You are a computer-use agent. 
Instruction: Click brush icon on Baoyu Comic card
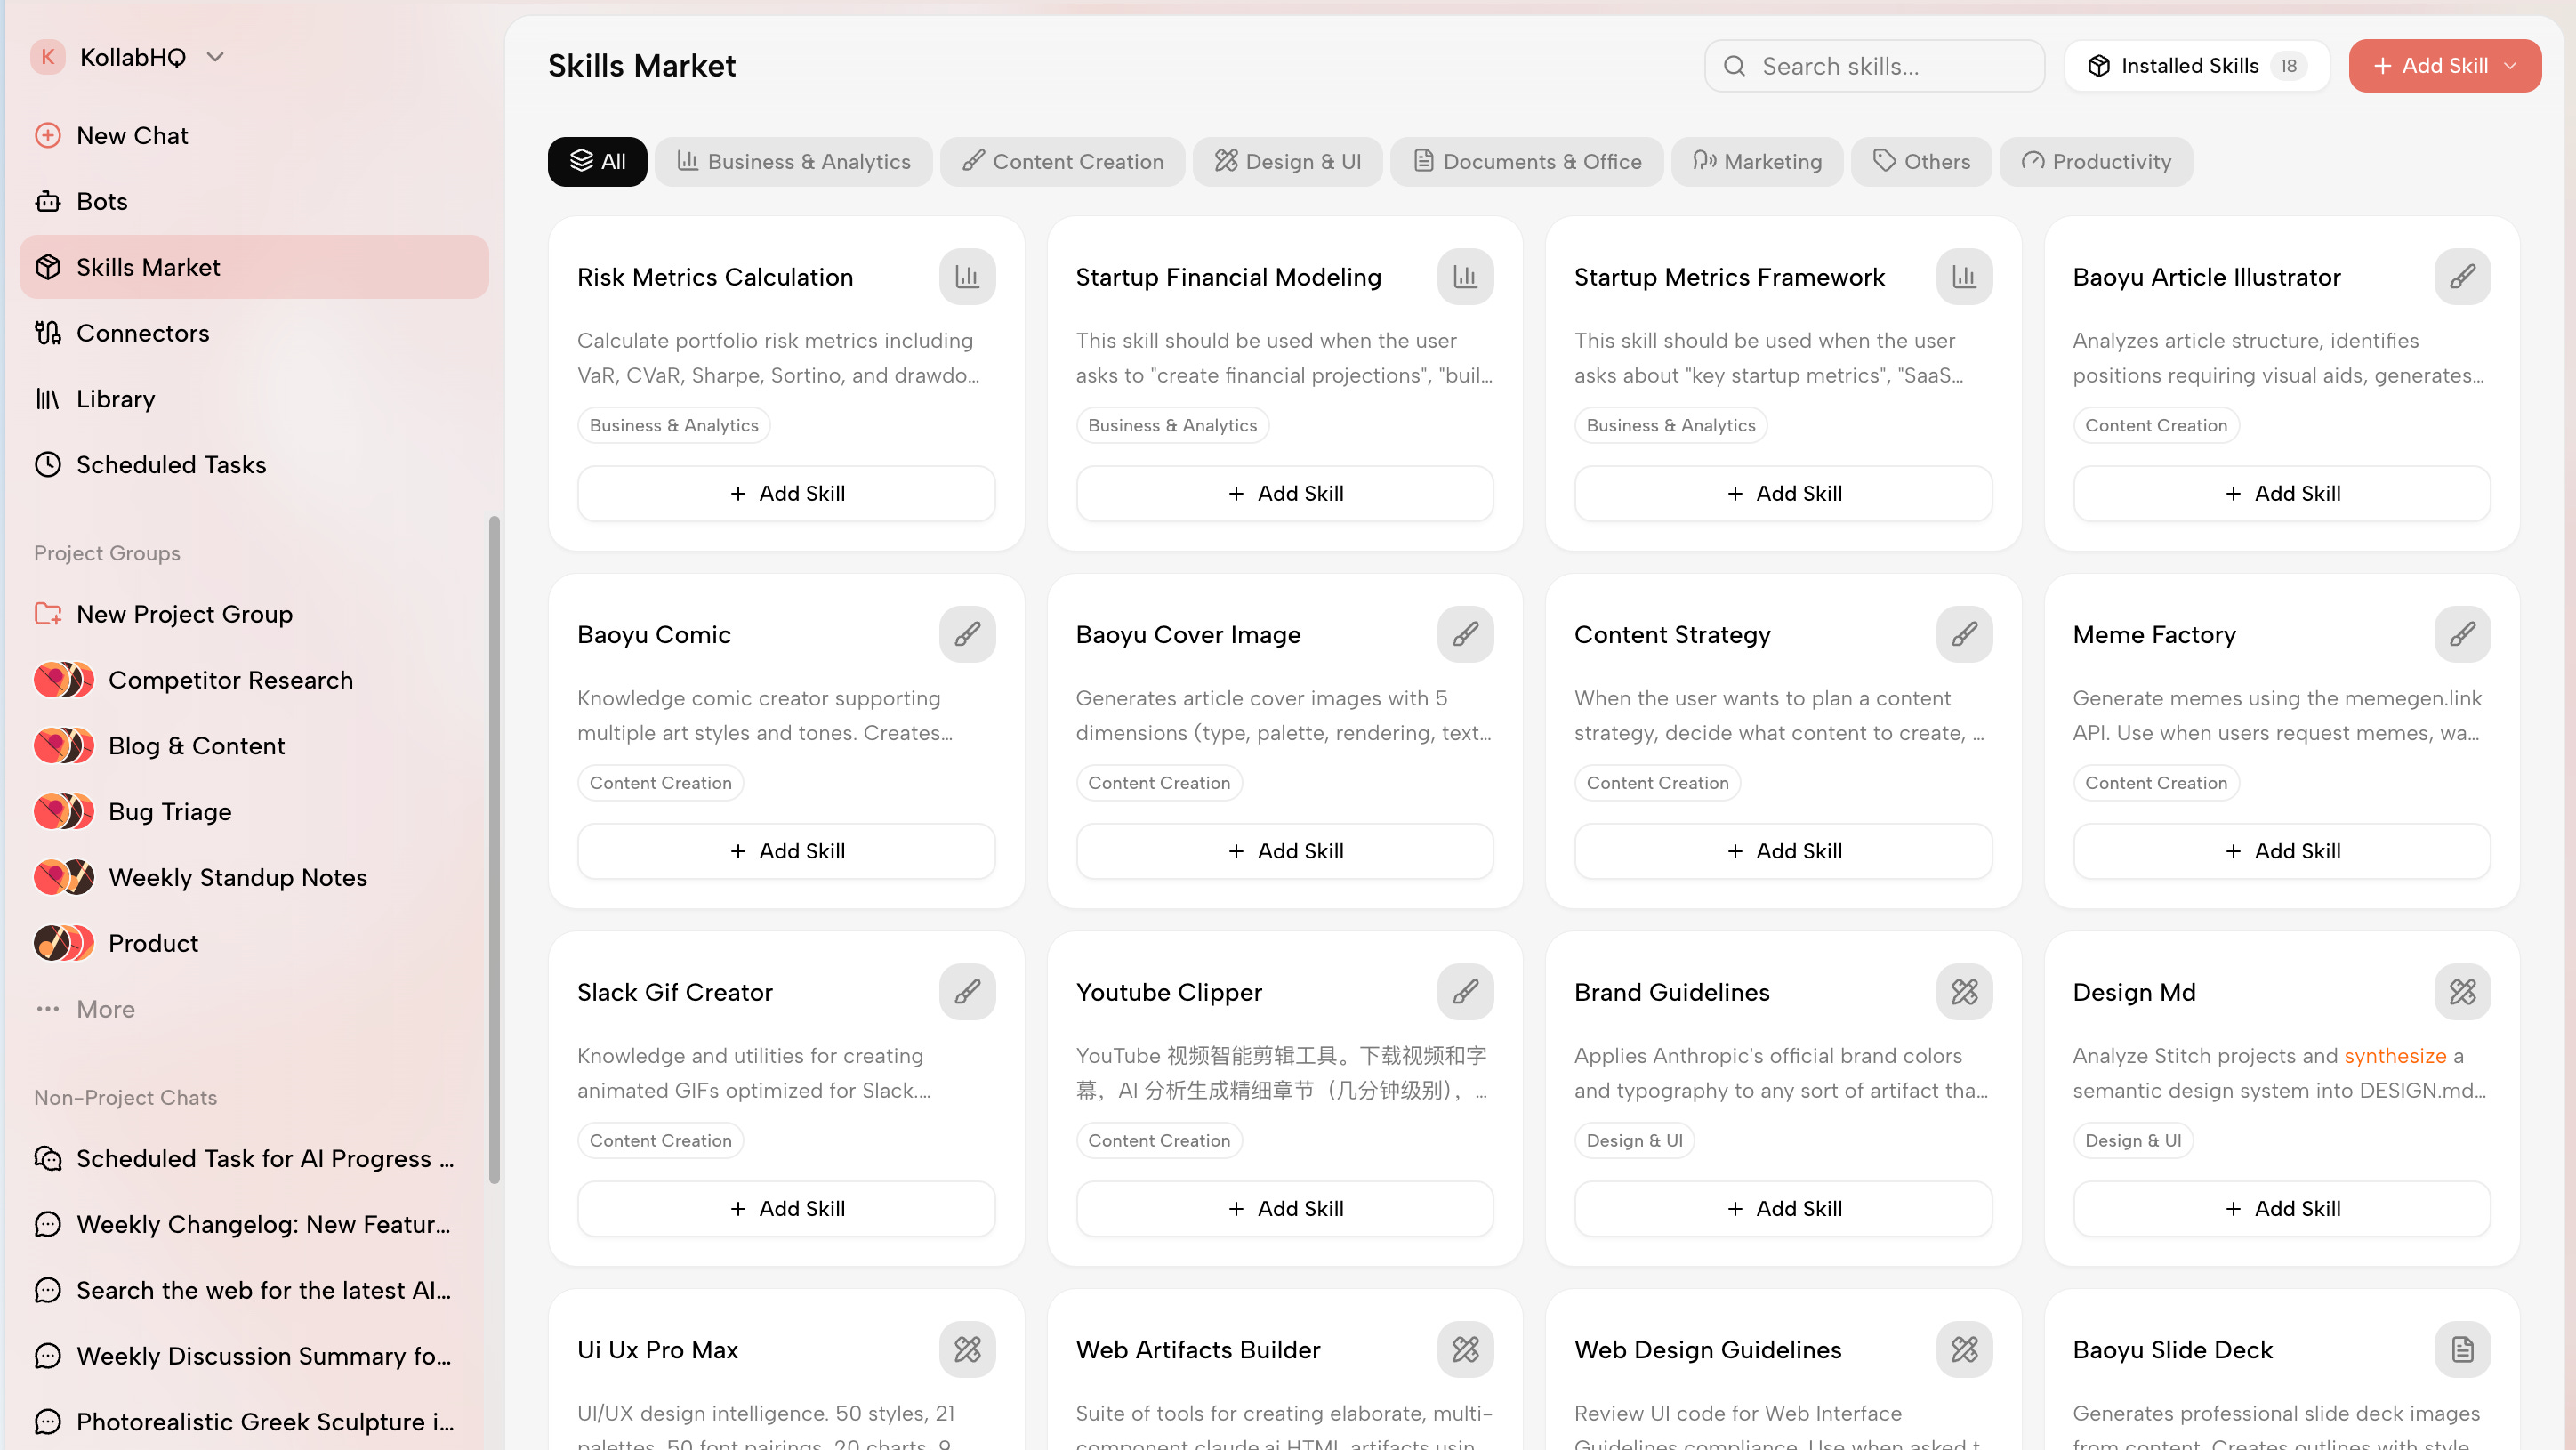click(966, 634)
